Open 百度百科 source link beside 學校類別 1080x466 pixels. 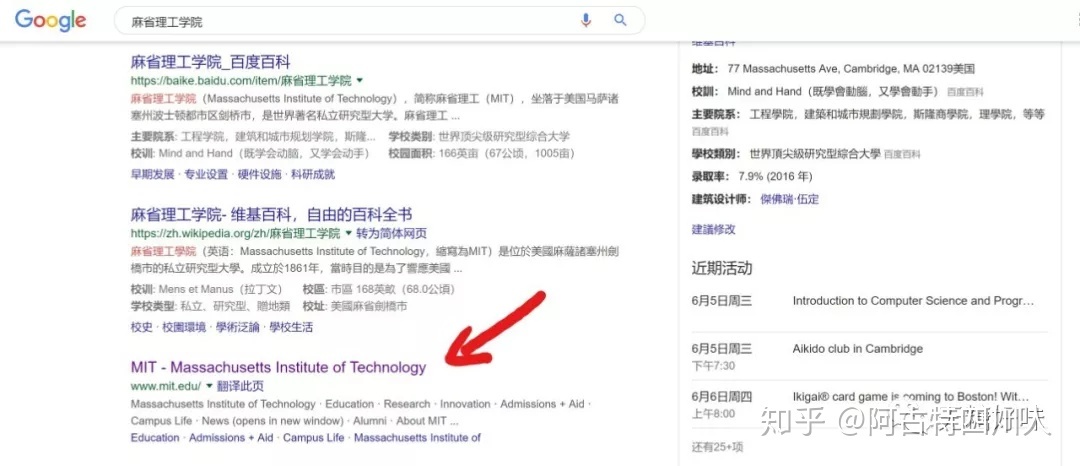902,155
